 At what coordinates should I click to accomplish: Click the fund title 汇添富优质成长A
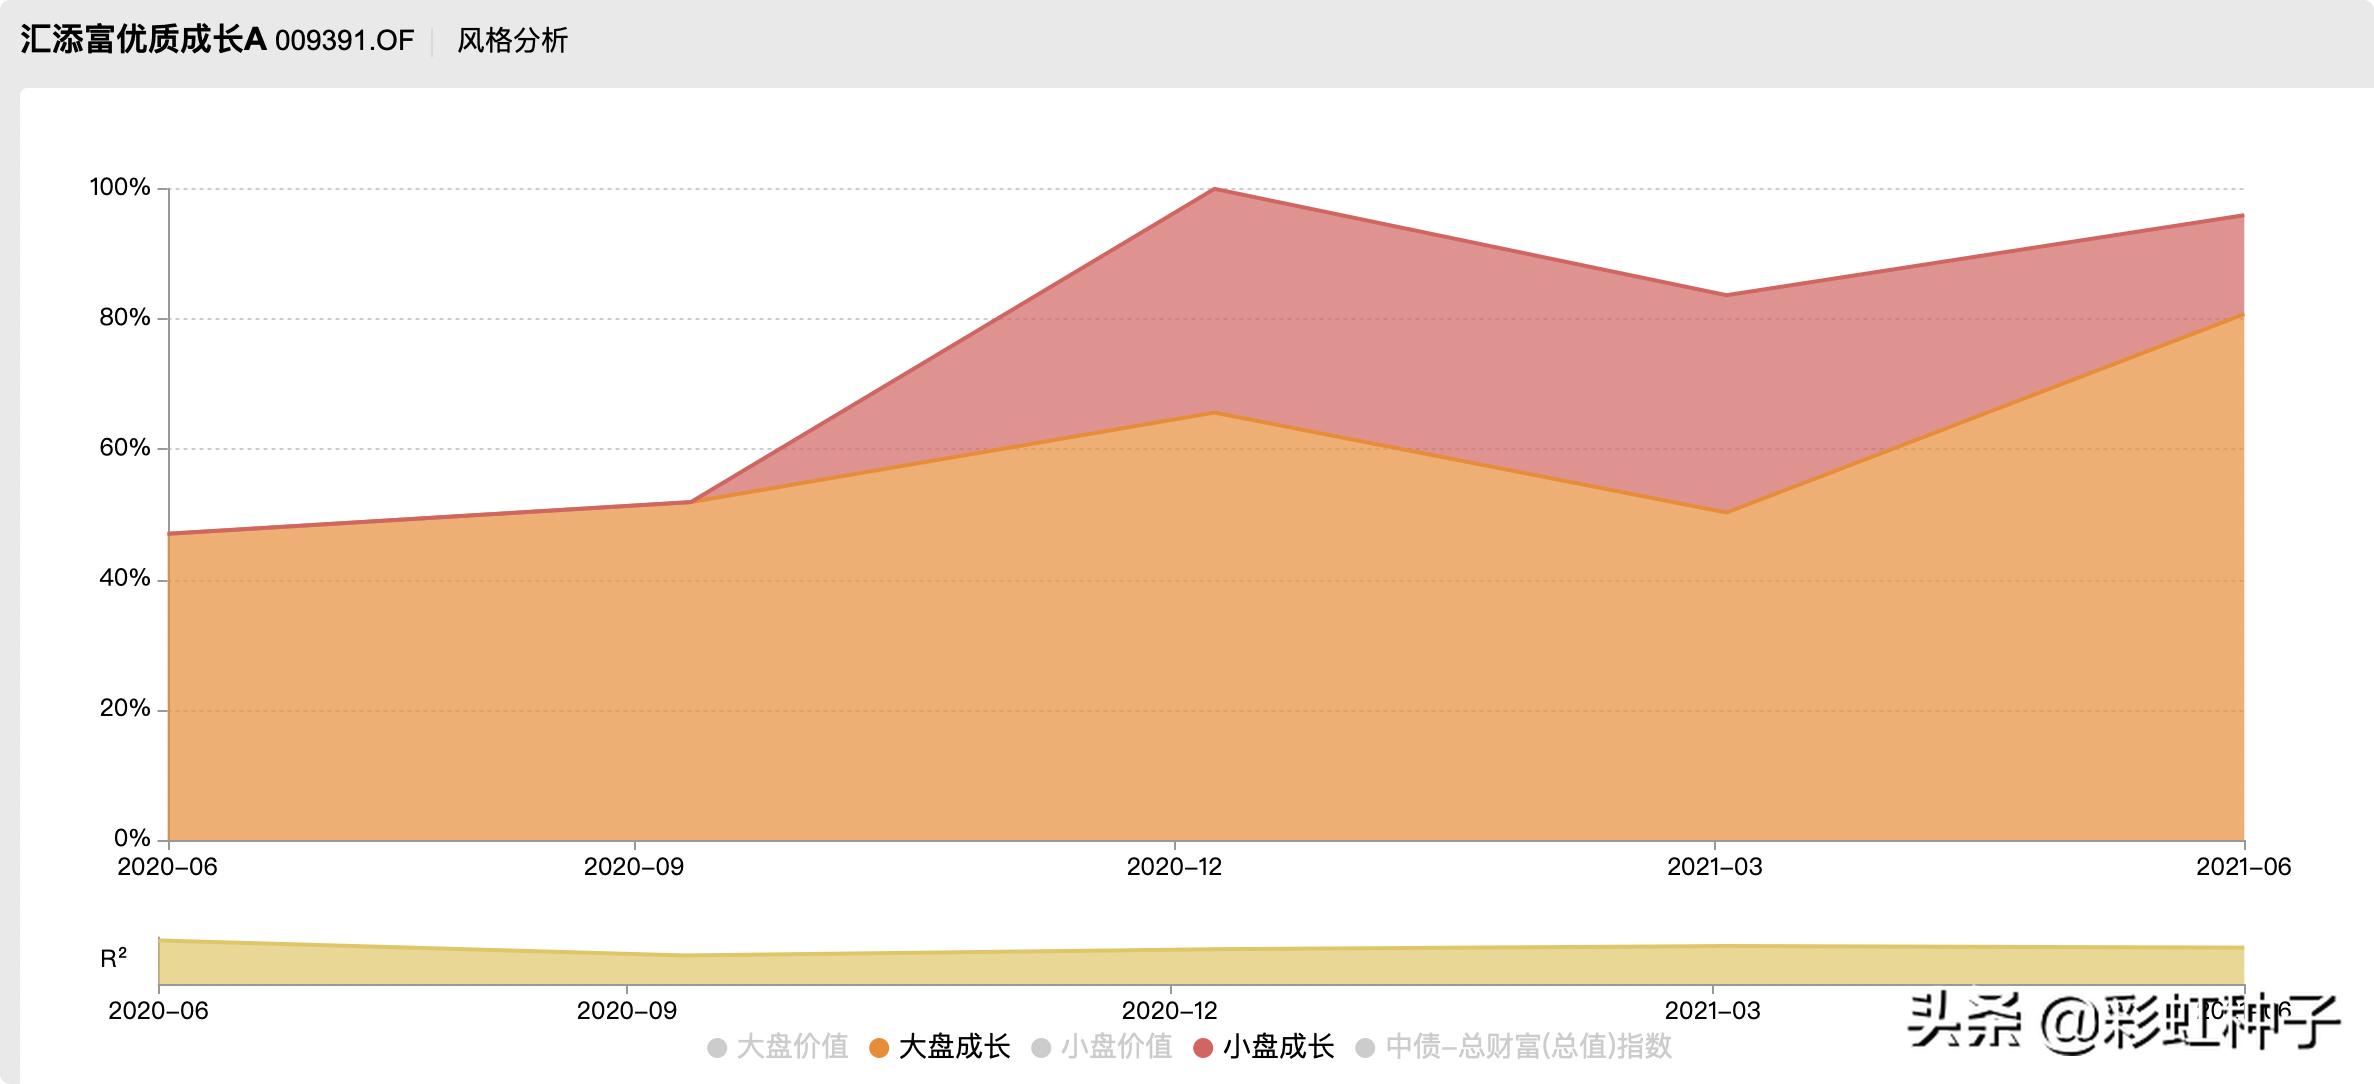pos(143,40)
